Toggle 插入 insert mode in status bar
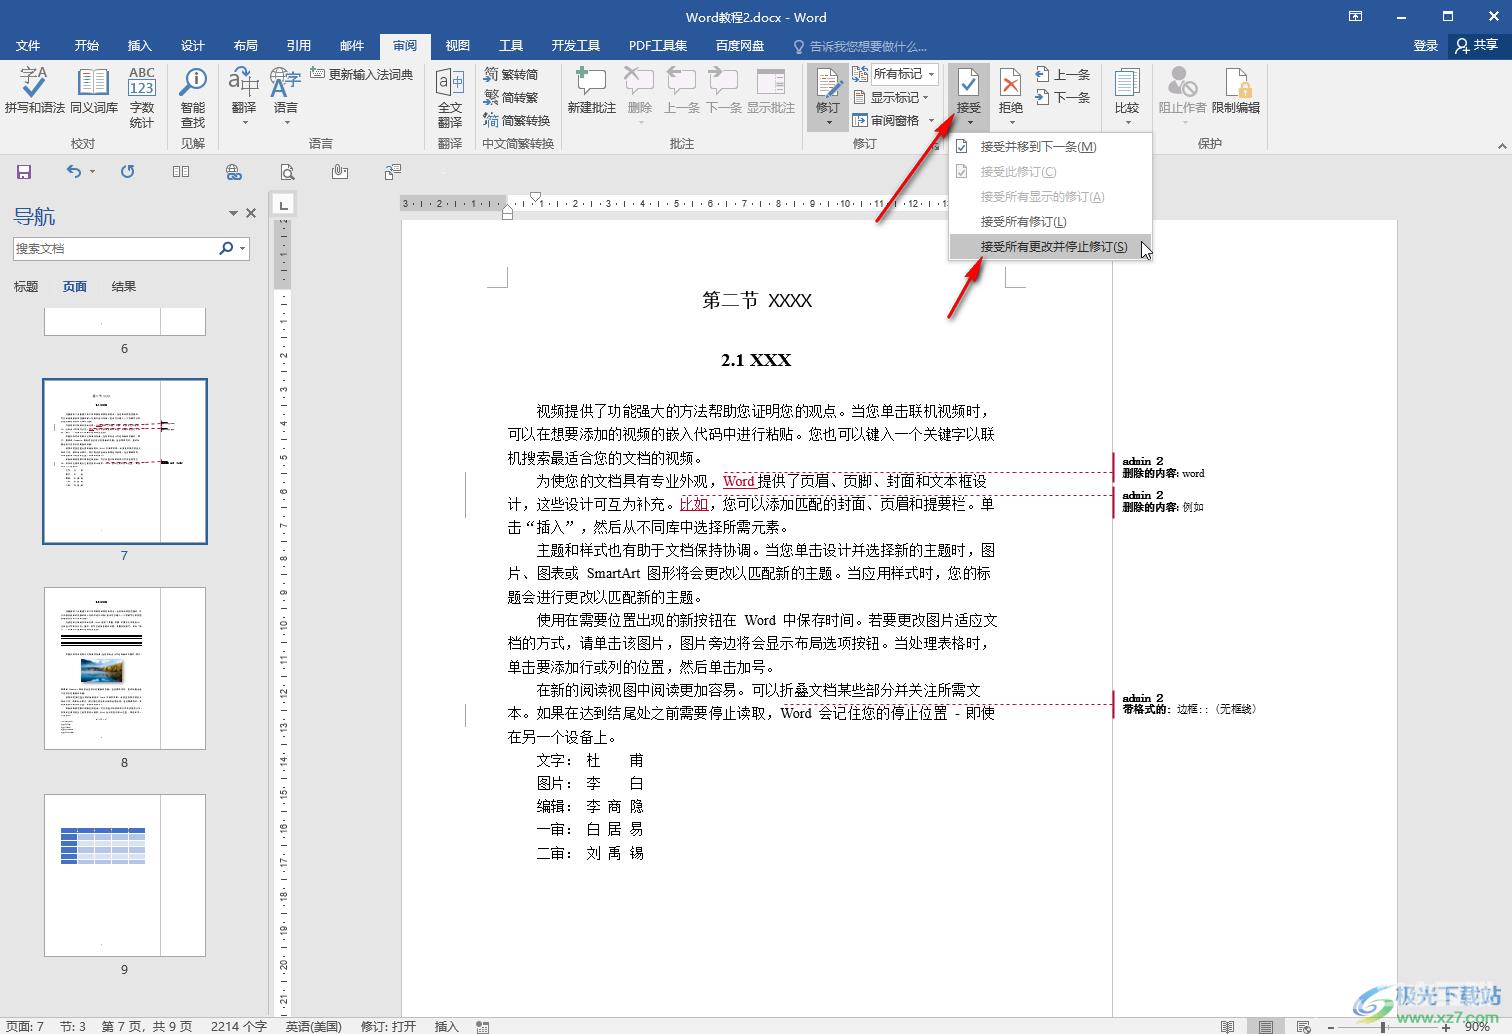 (x=446, y=1026)
